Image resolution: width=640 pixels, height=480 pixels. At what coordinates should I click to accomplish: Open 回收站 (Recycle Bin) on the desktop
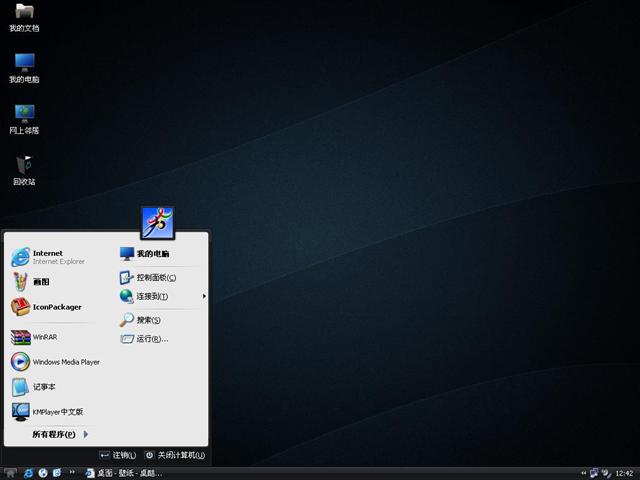point(24,168)
